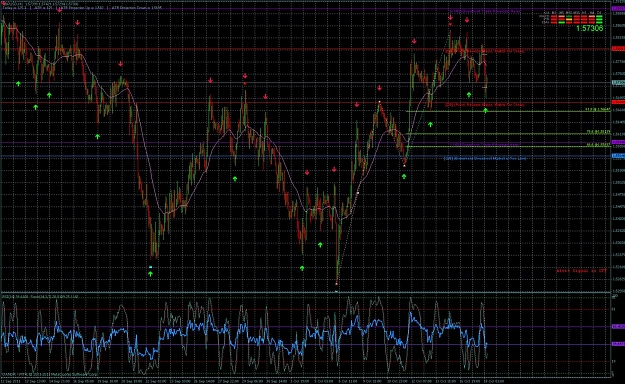This screenshot has width=625, height=384.
Task: Select the blue horizontal line's label text
Action: pos(485,158)
